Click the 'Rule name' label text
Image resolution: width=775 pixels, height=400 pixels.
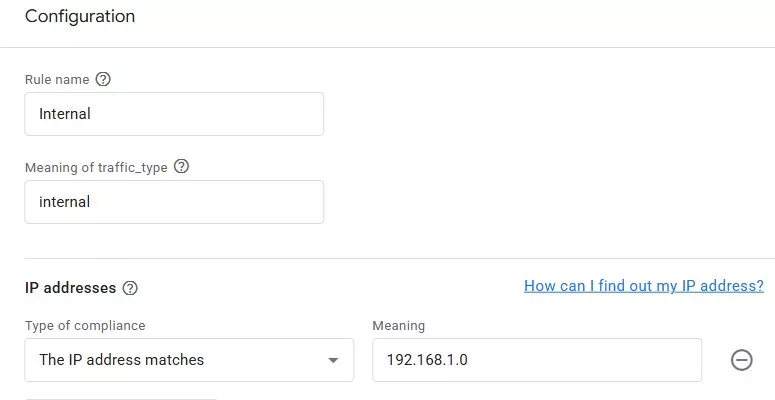point(57,80)
